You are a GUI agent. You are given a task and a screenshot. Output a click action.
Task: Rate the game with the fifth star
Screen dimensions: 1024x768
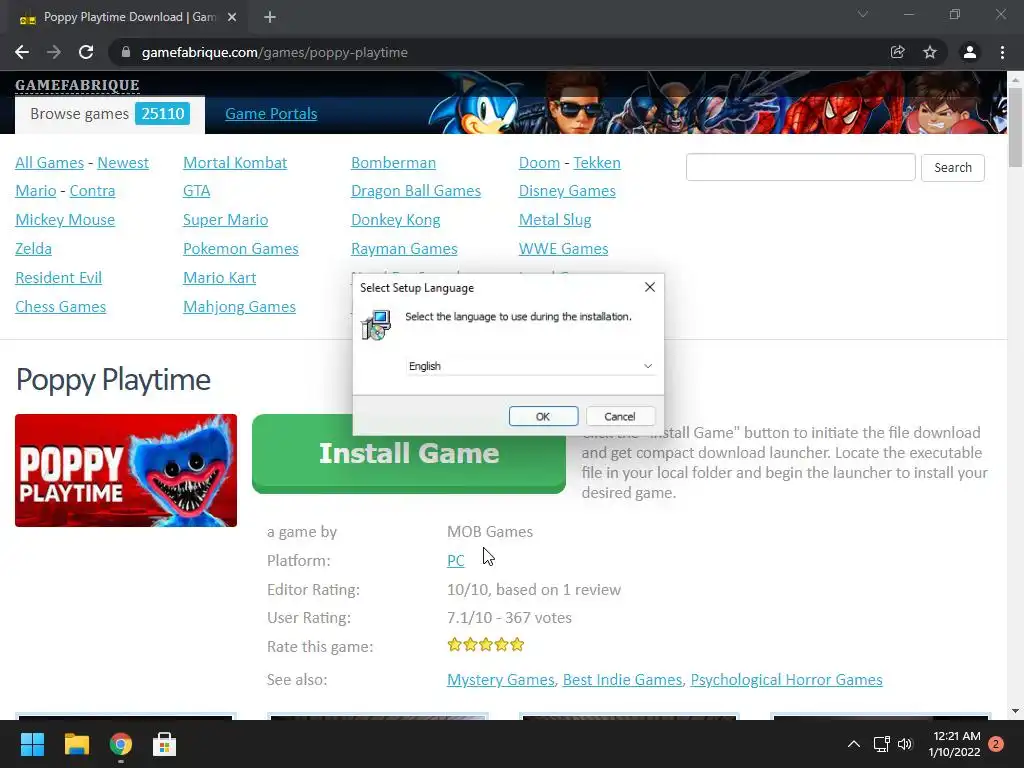(x=517, y=645)
